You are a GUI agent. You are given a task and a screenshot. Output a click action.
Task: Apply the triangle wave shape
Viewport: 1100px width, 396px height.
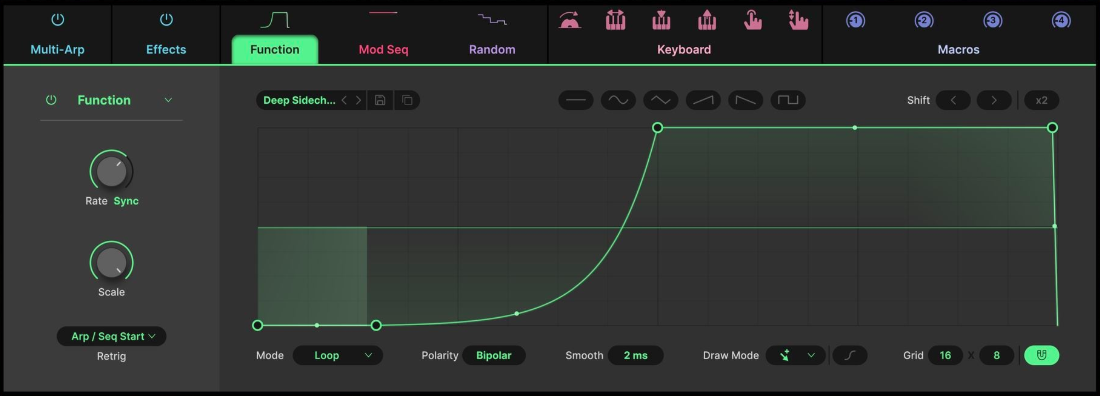pos(661,100)
